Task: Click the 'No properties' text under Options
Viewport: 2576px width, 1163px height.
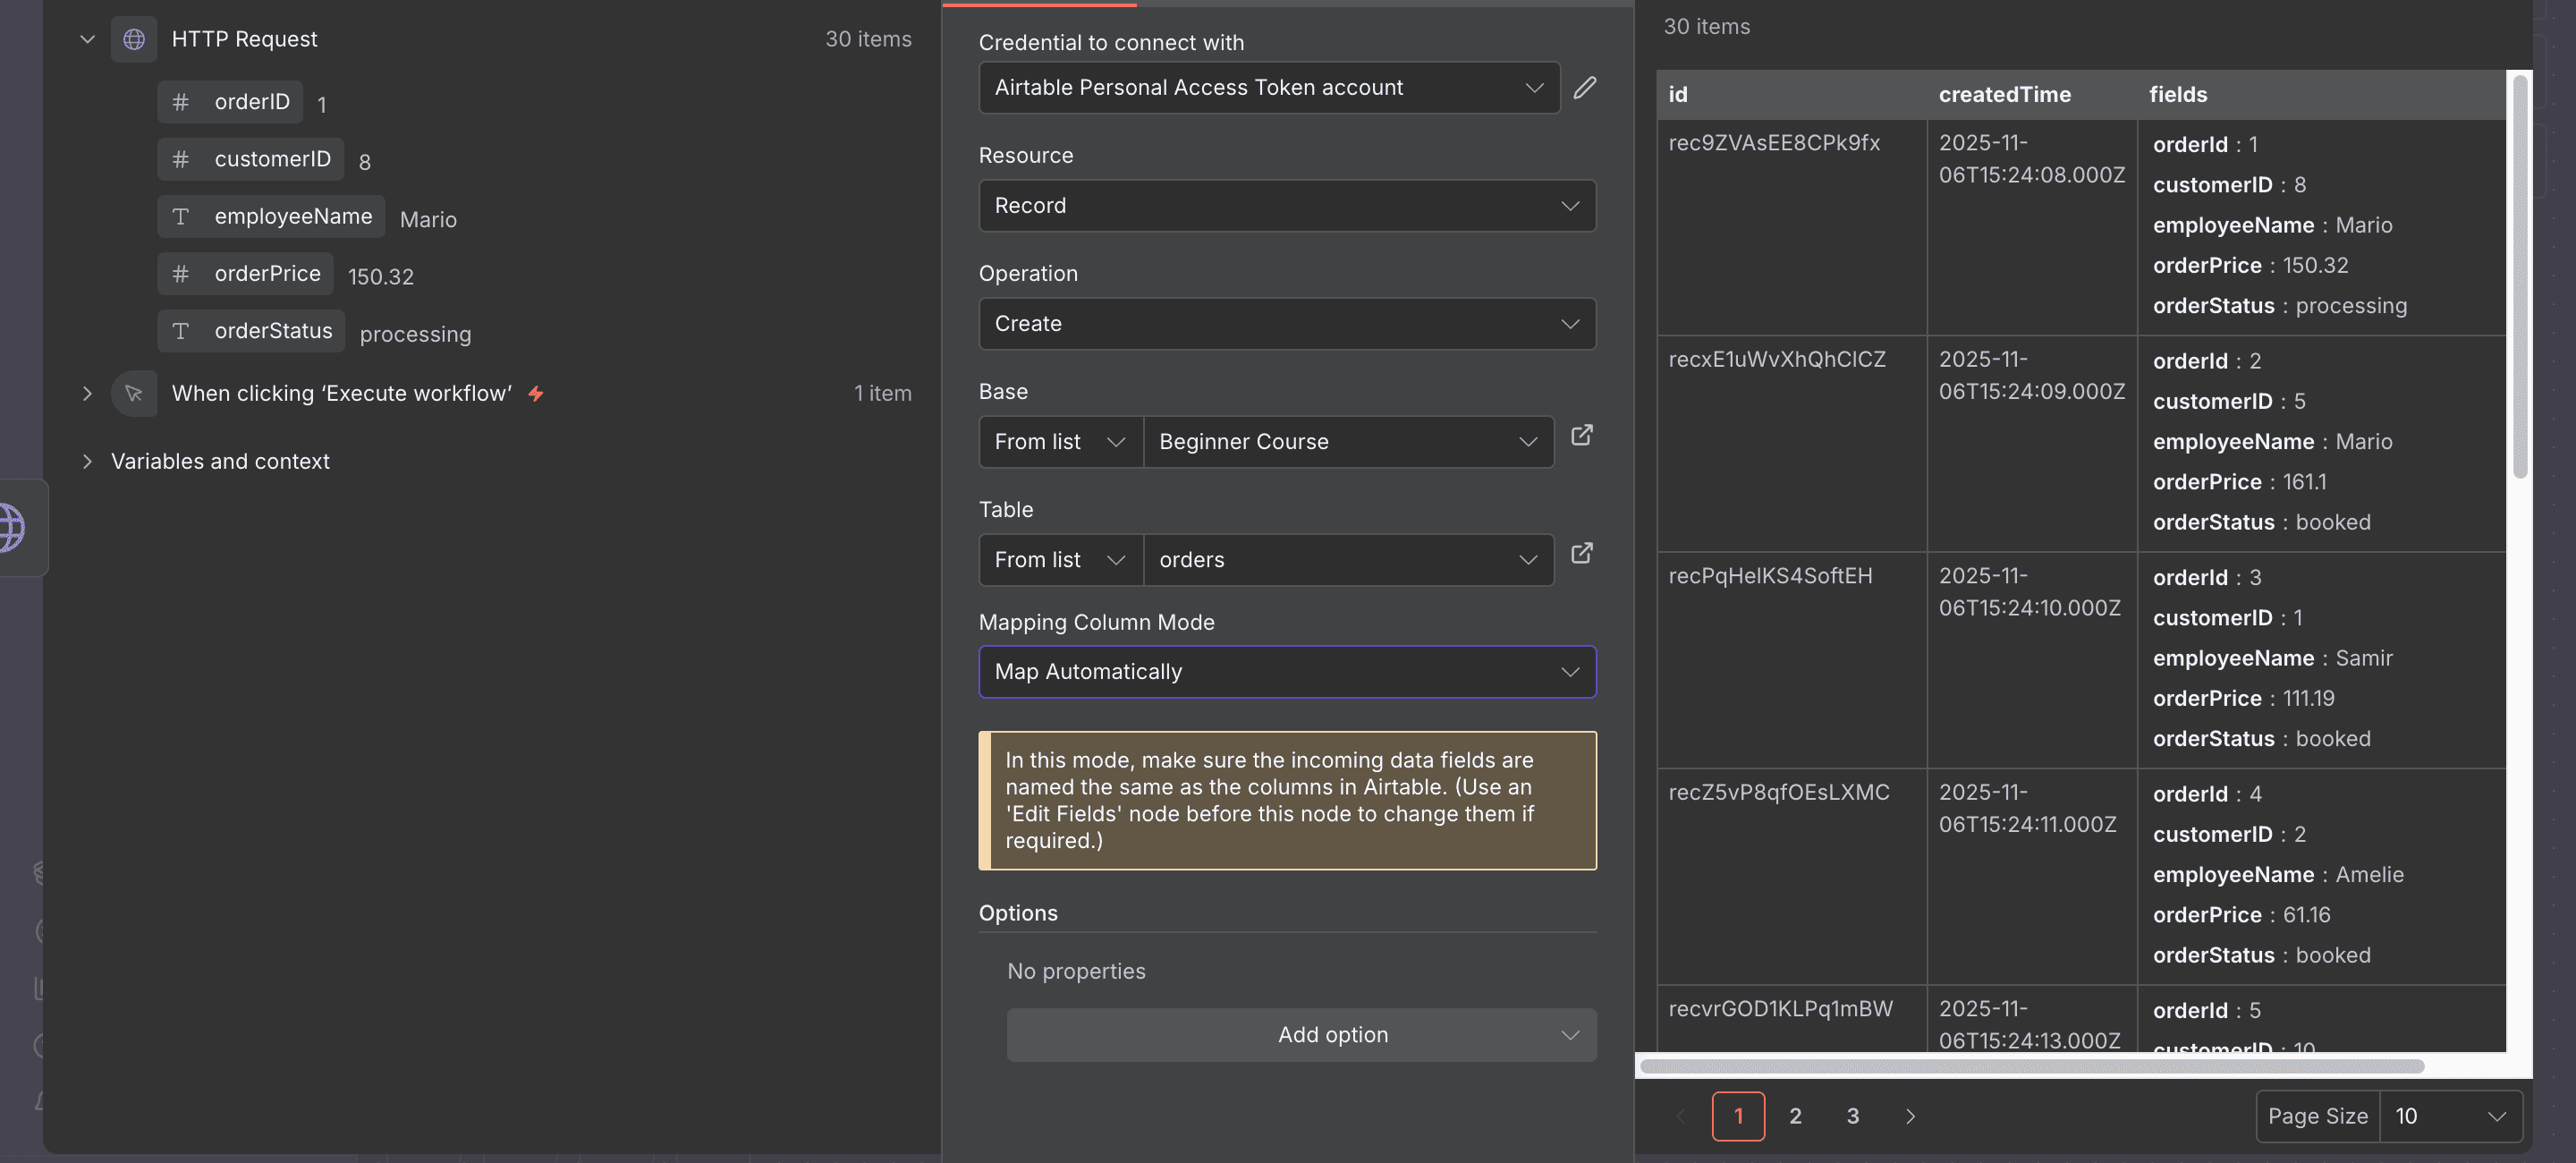Action: (x=1076, y=971)
